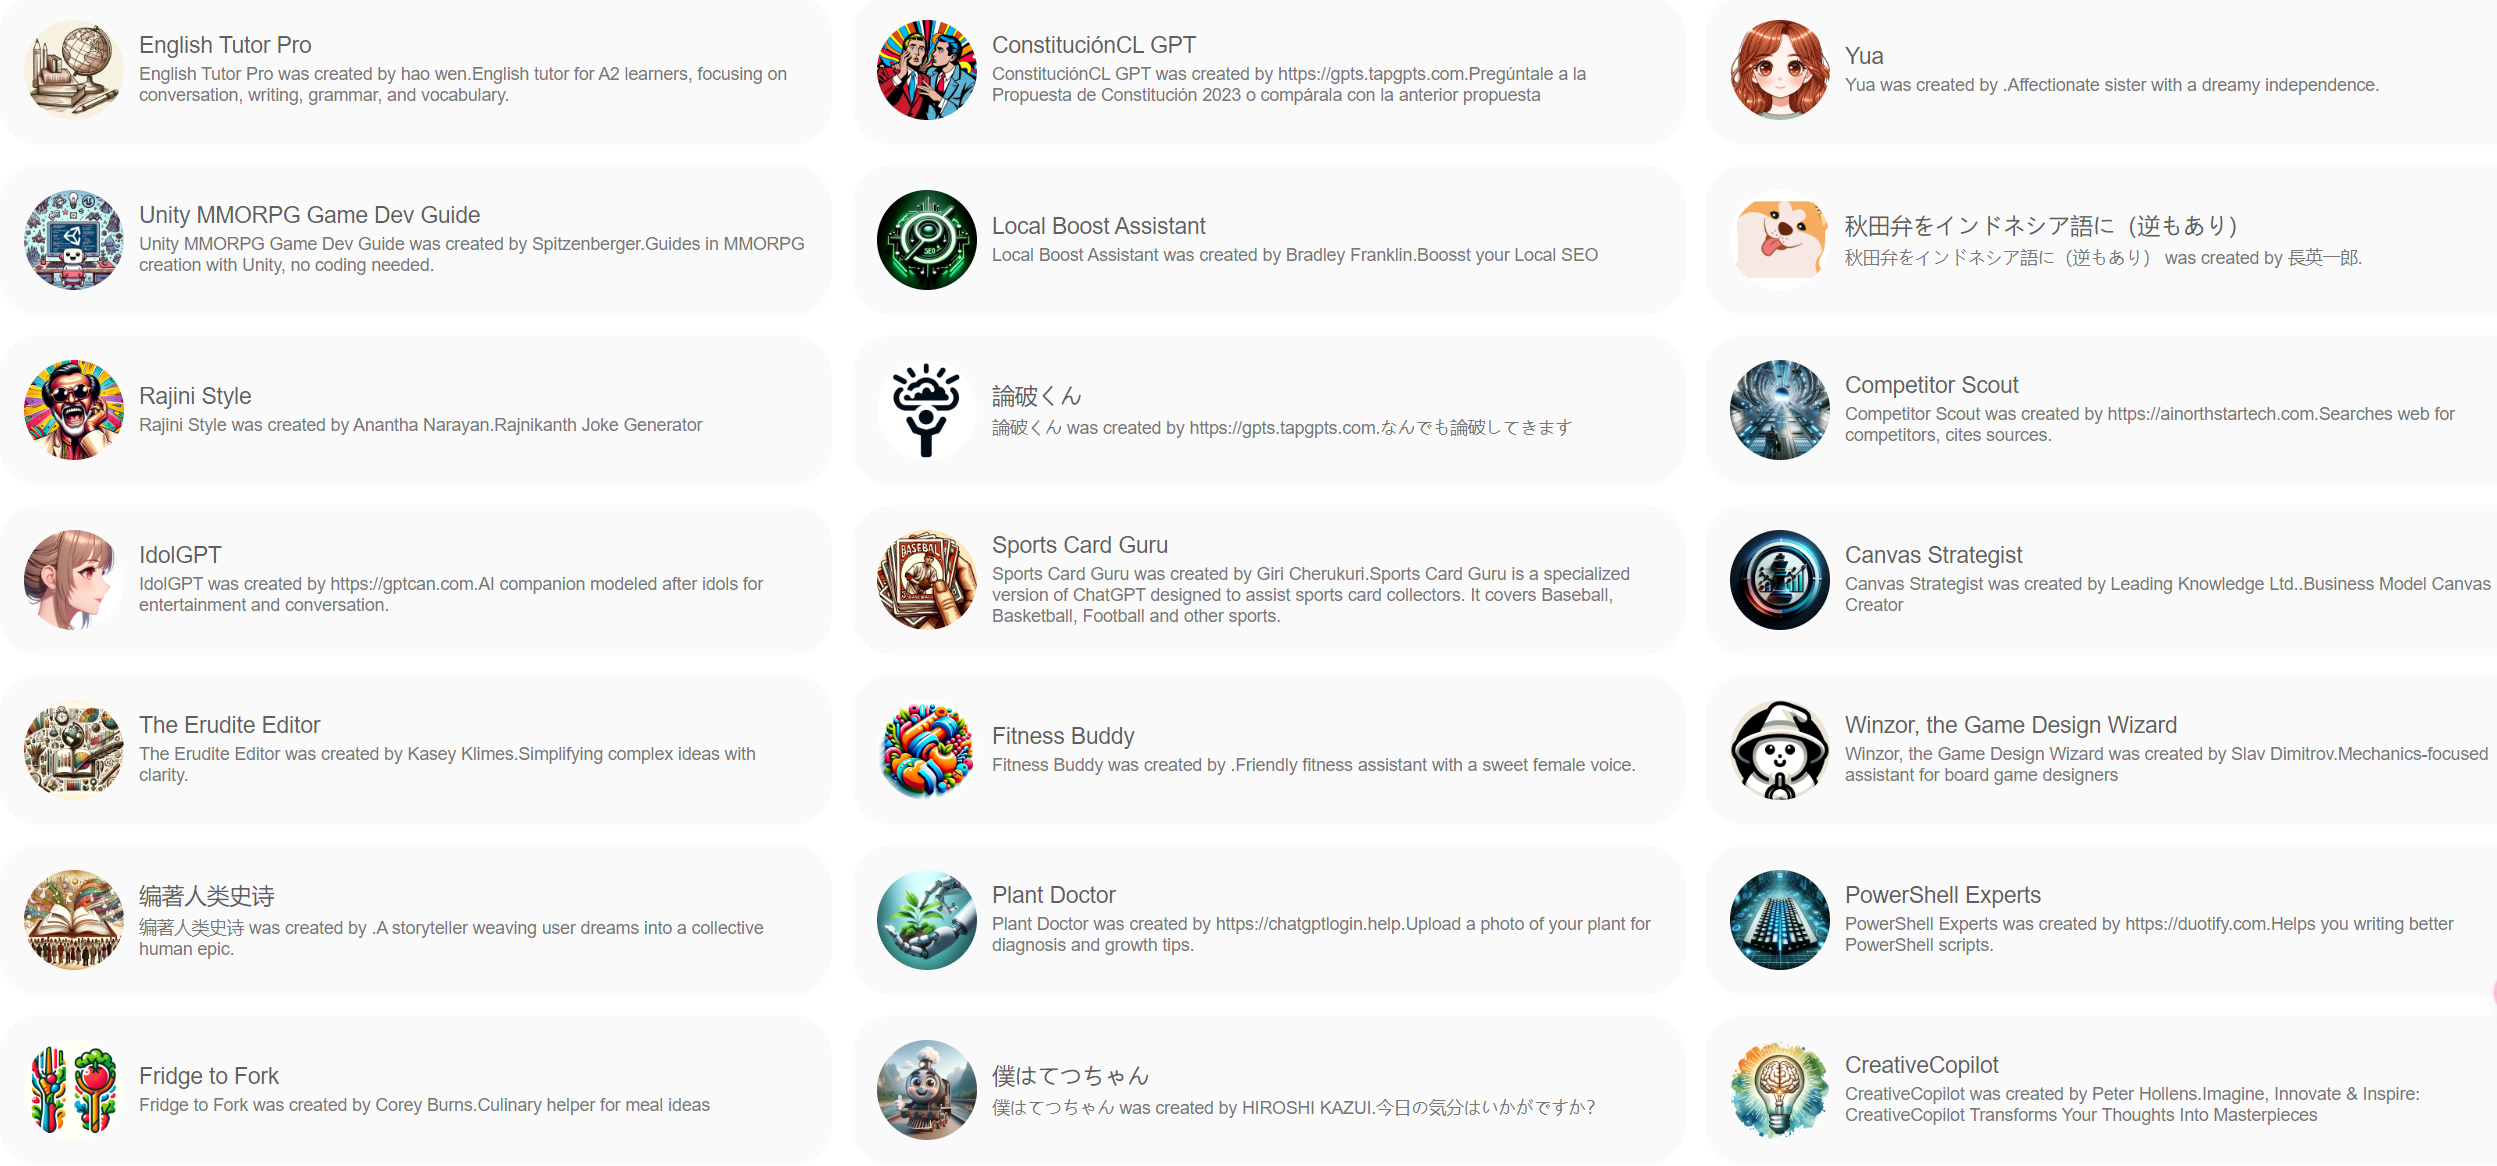Open the Fridge to Fork vegetable icon
2497x1166 pixels.
pos(74,1090)
